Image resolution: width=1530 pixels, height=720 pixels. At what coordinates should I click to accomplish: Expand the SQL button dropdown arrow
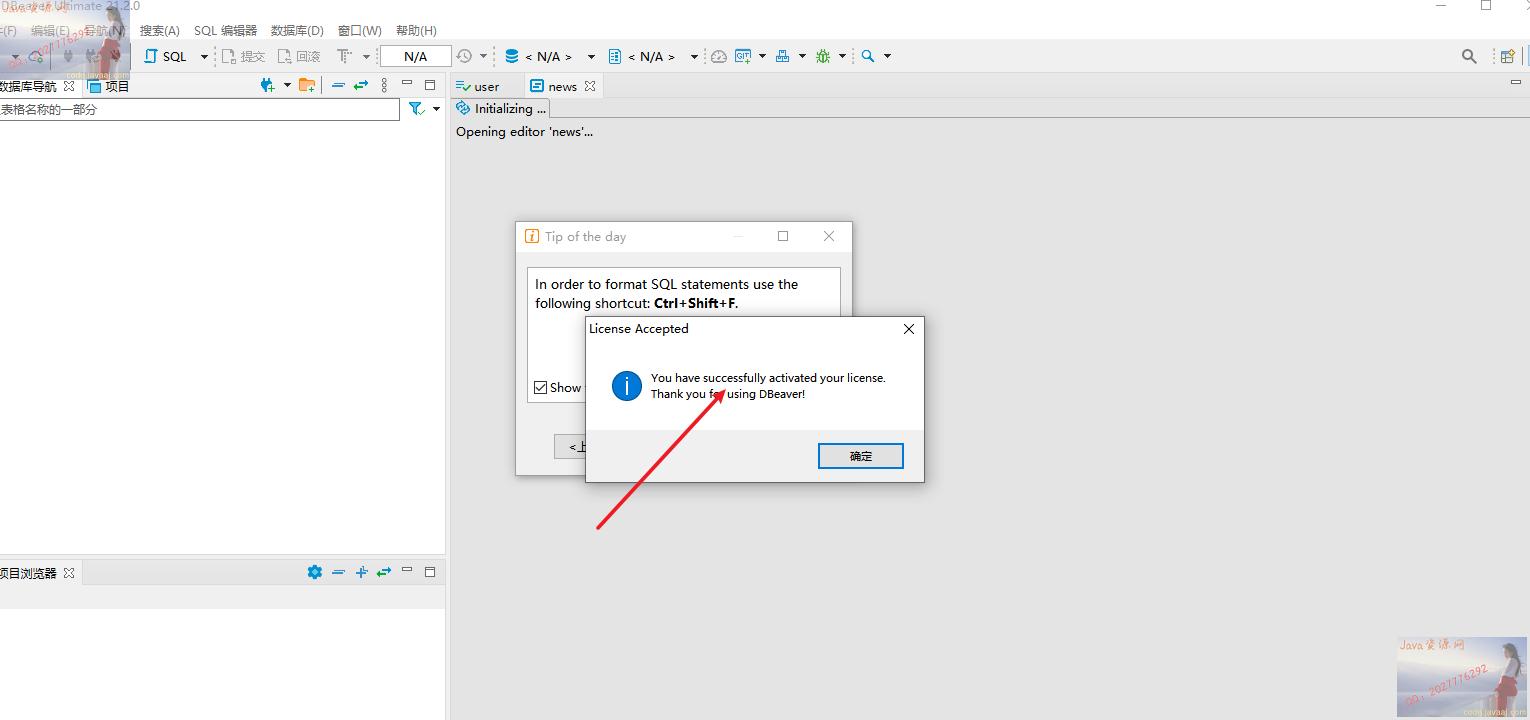[x=204, y=57]
